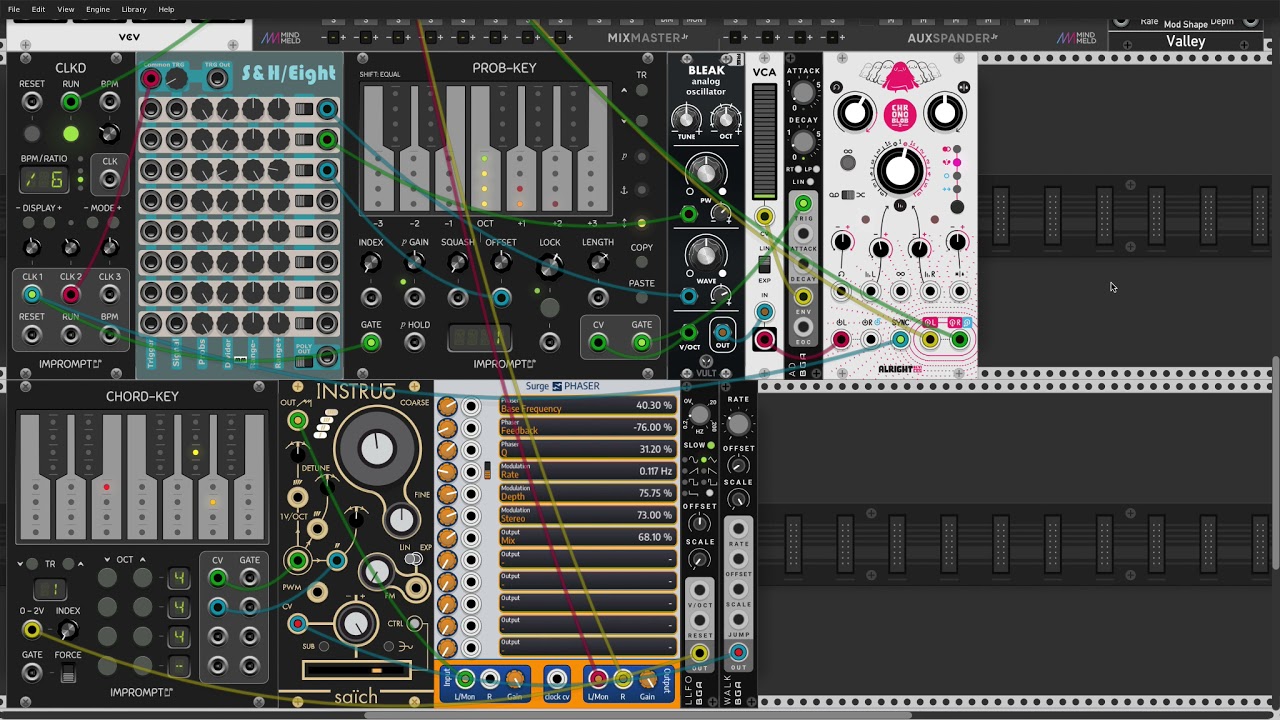Click the green-cabled RUN jack atop CLKD

coord(70,102)
